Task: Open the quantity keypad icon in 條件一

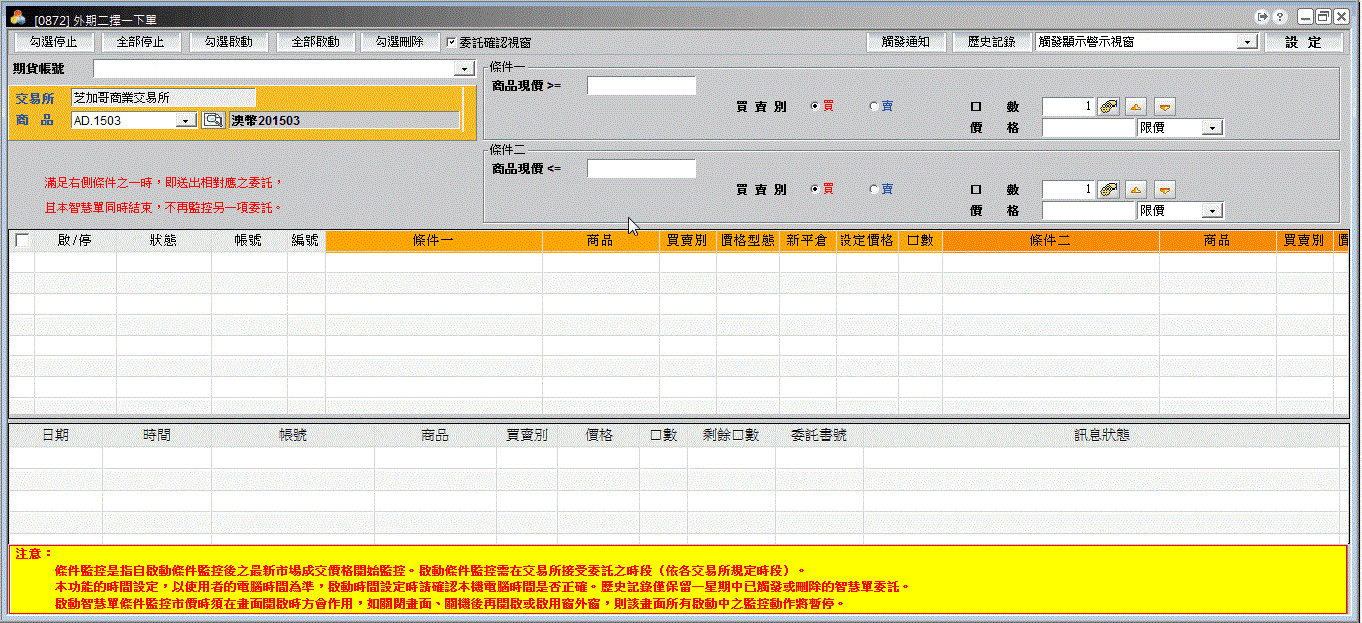Action: pos(1108,107)
